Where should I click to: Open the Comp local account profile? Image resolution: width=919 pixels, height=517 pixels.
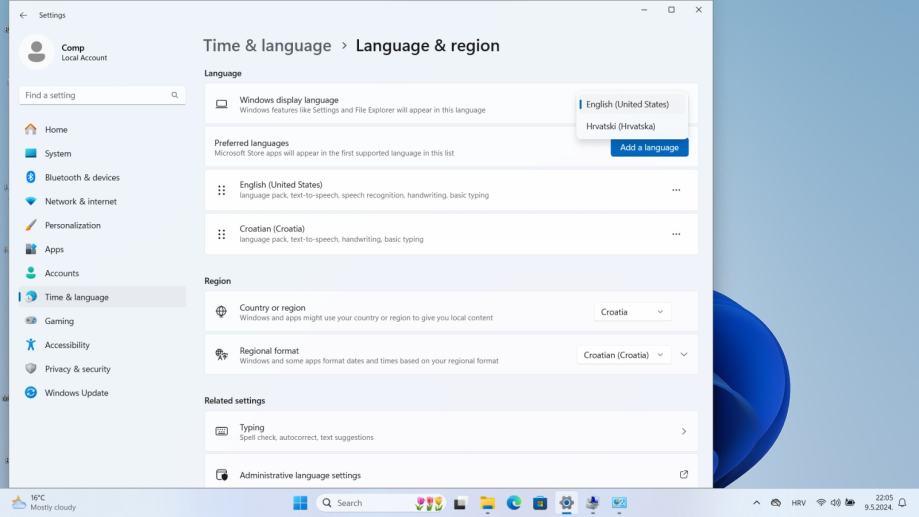click(x=64, y=52)
